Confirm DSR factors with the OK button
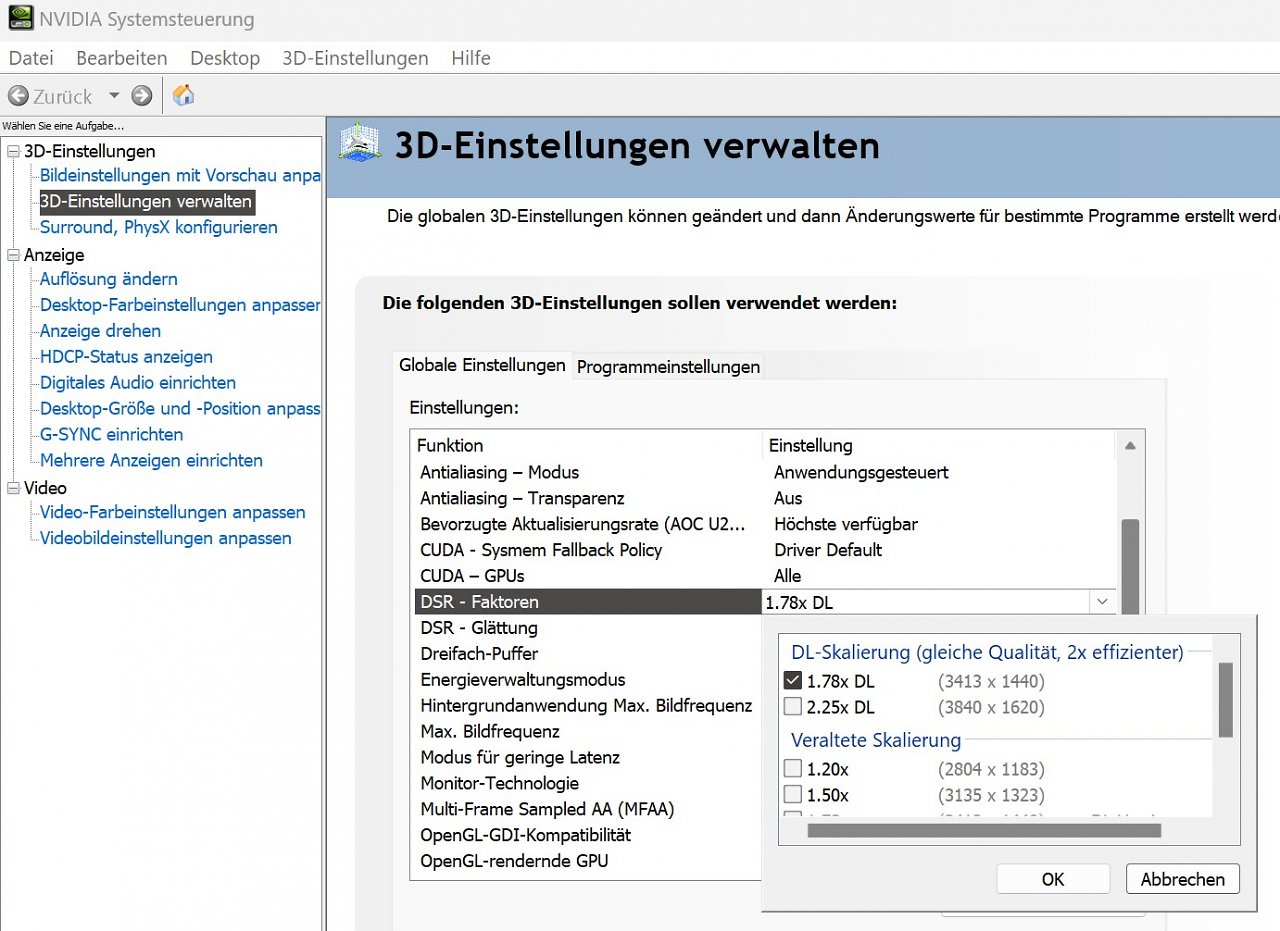 tap(1053, 879)
